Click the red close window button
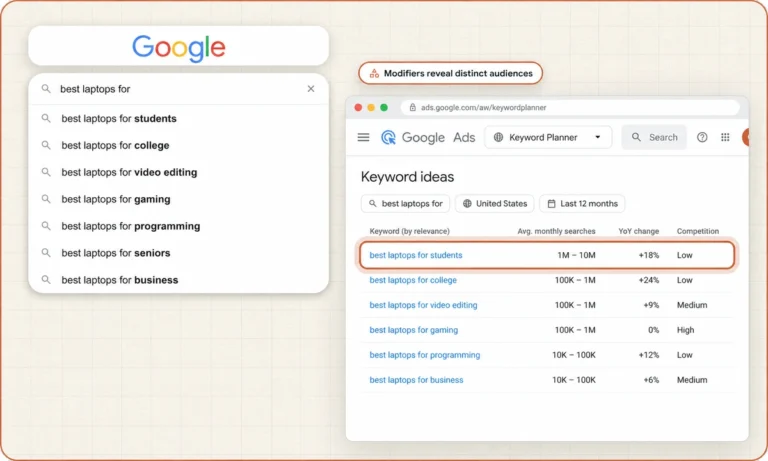Viewport: 768px width, 461px height. (359, 108)
